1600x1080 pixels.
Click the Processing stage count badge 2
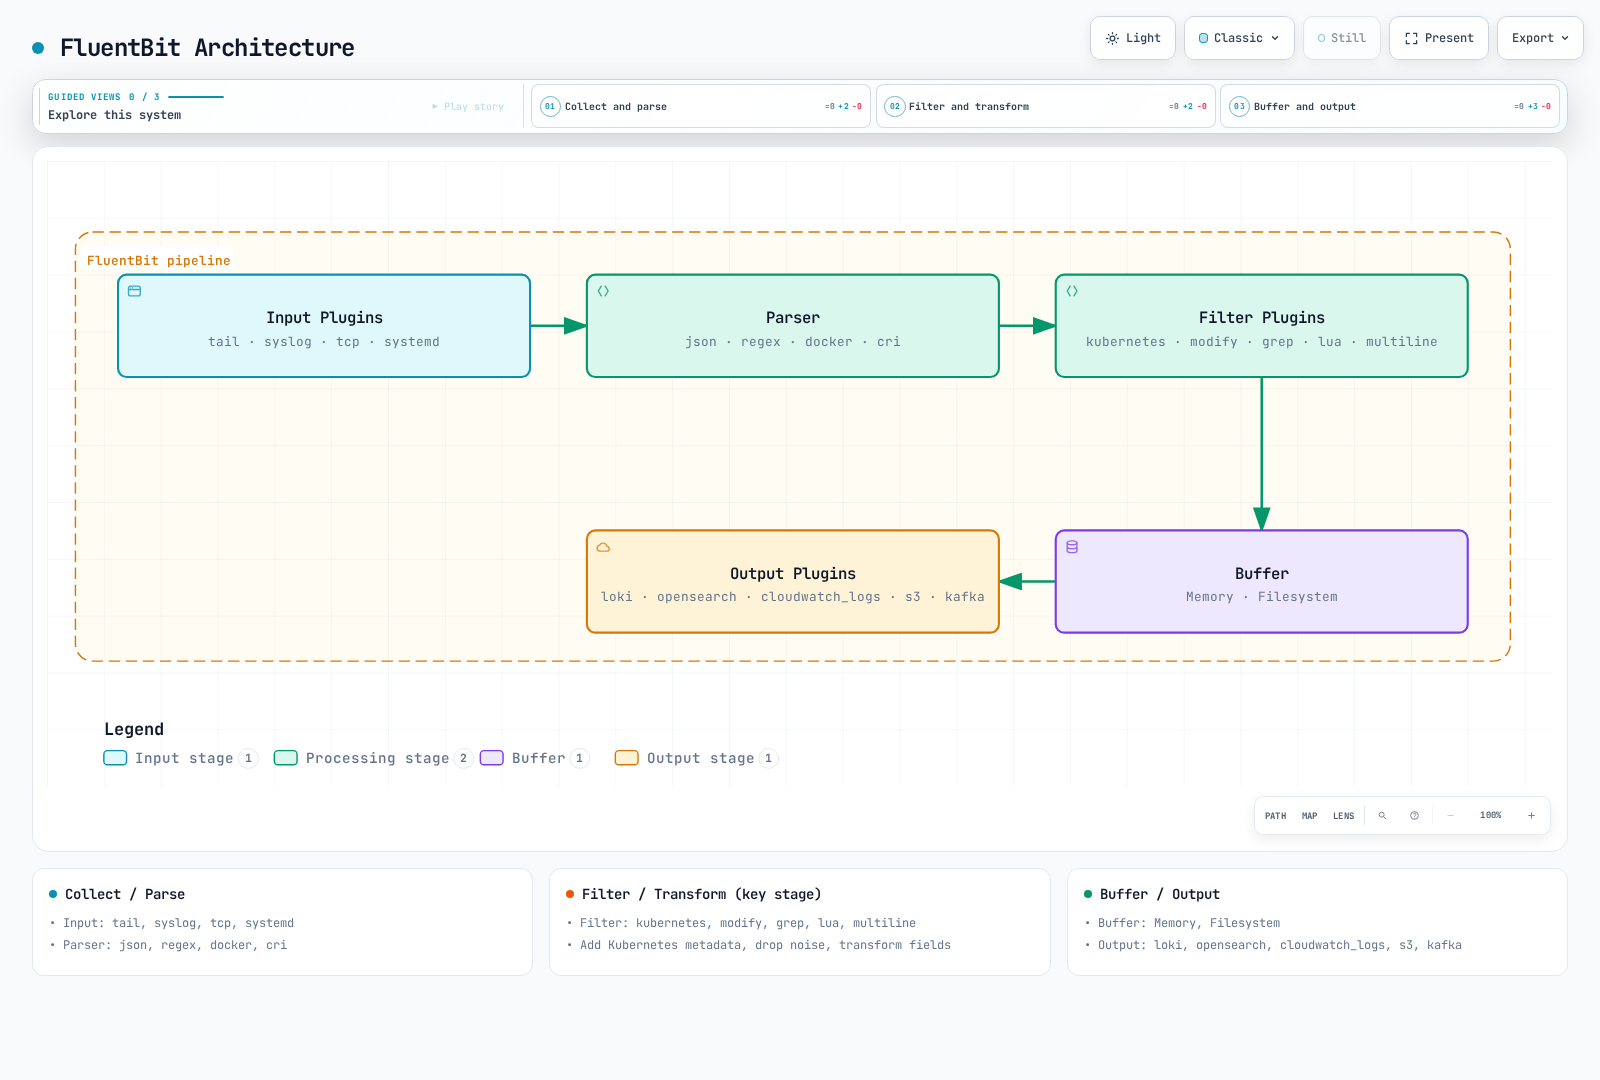(463, 758)
